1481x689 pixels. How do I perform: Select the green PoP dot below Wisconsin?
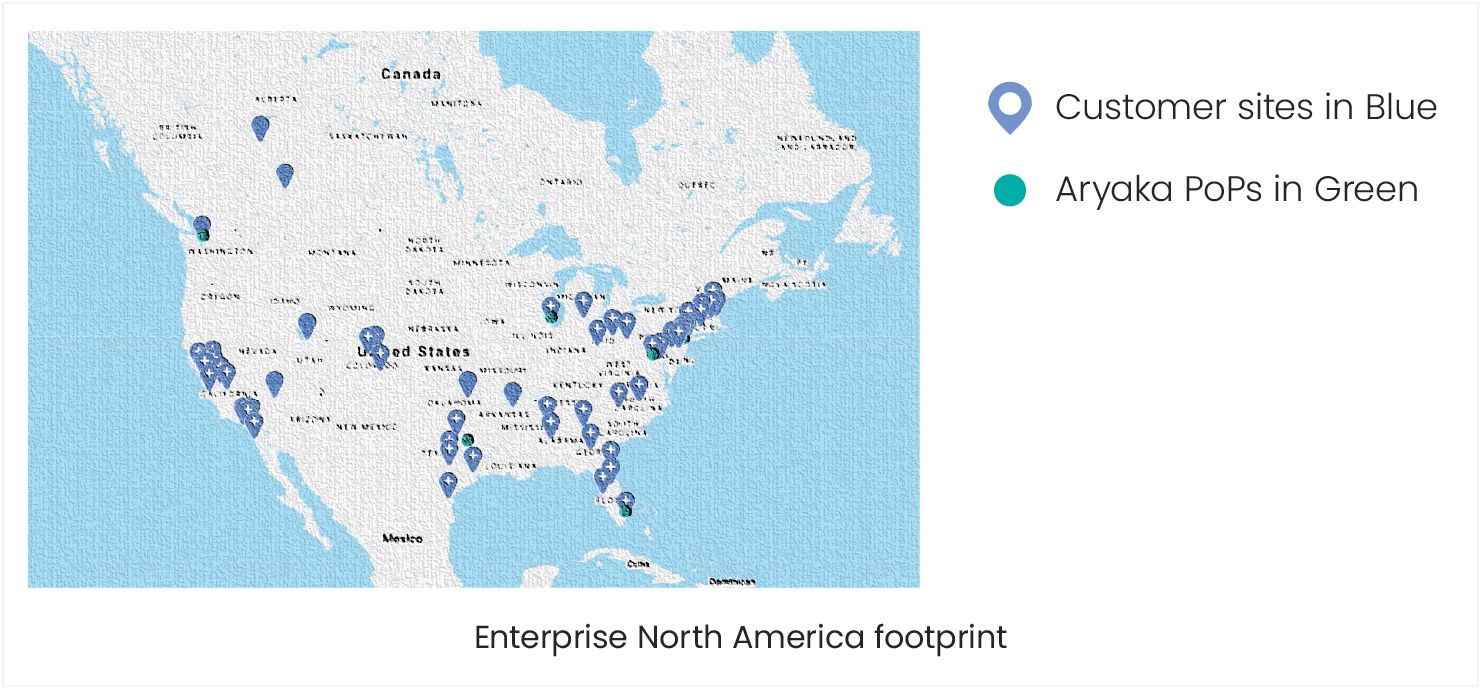point(551,317)
